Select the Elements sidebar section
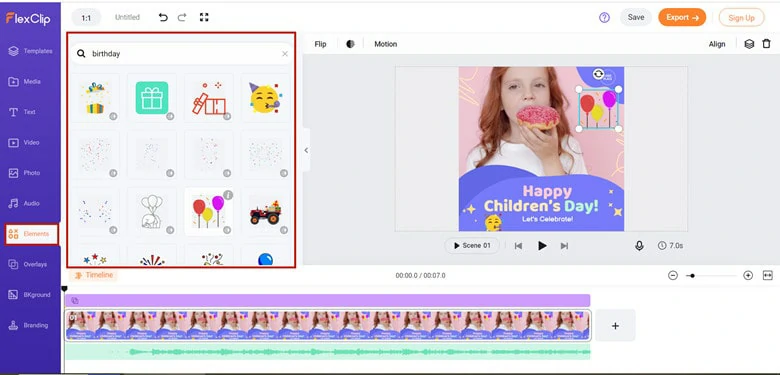Image resolution: width=780 pixels, height=375 pixels. click(31, 234)
